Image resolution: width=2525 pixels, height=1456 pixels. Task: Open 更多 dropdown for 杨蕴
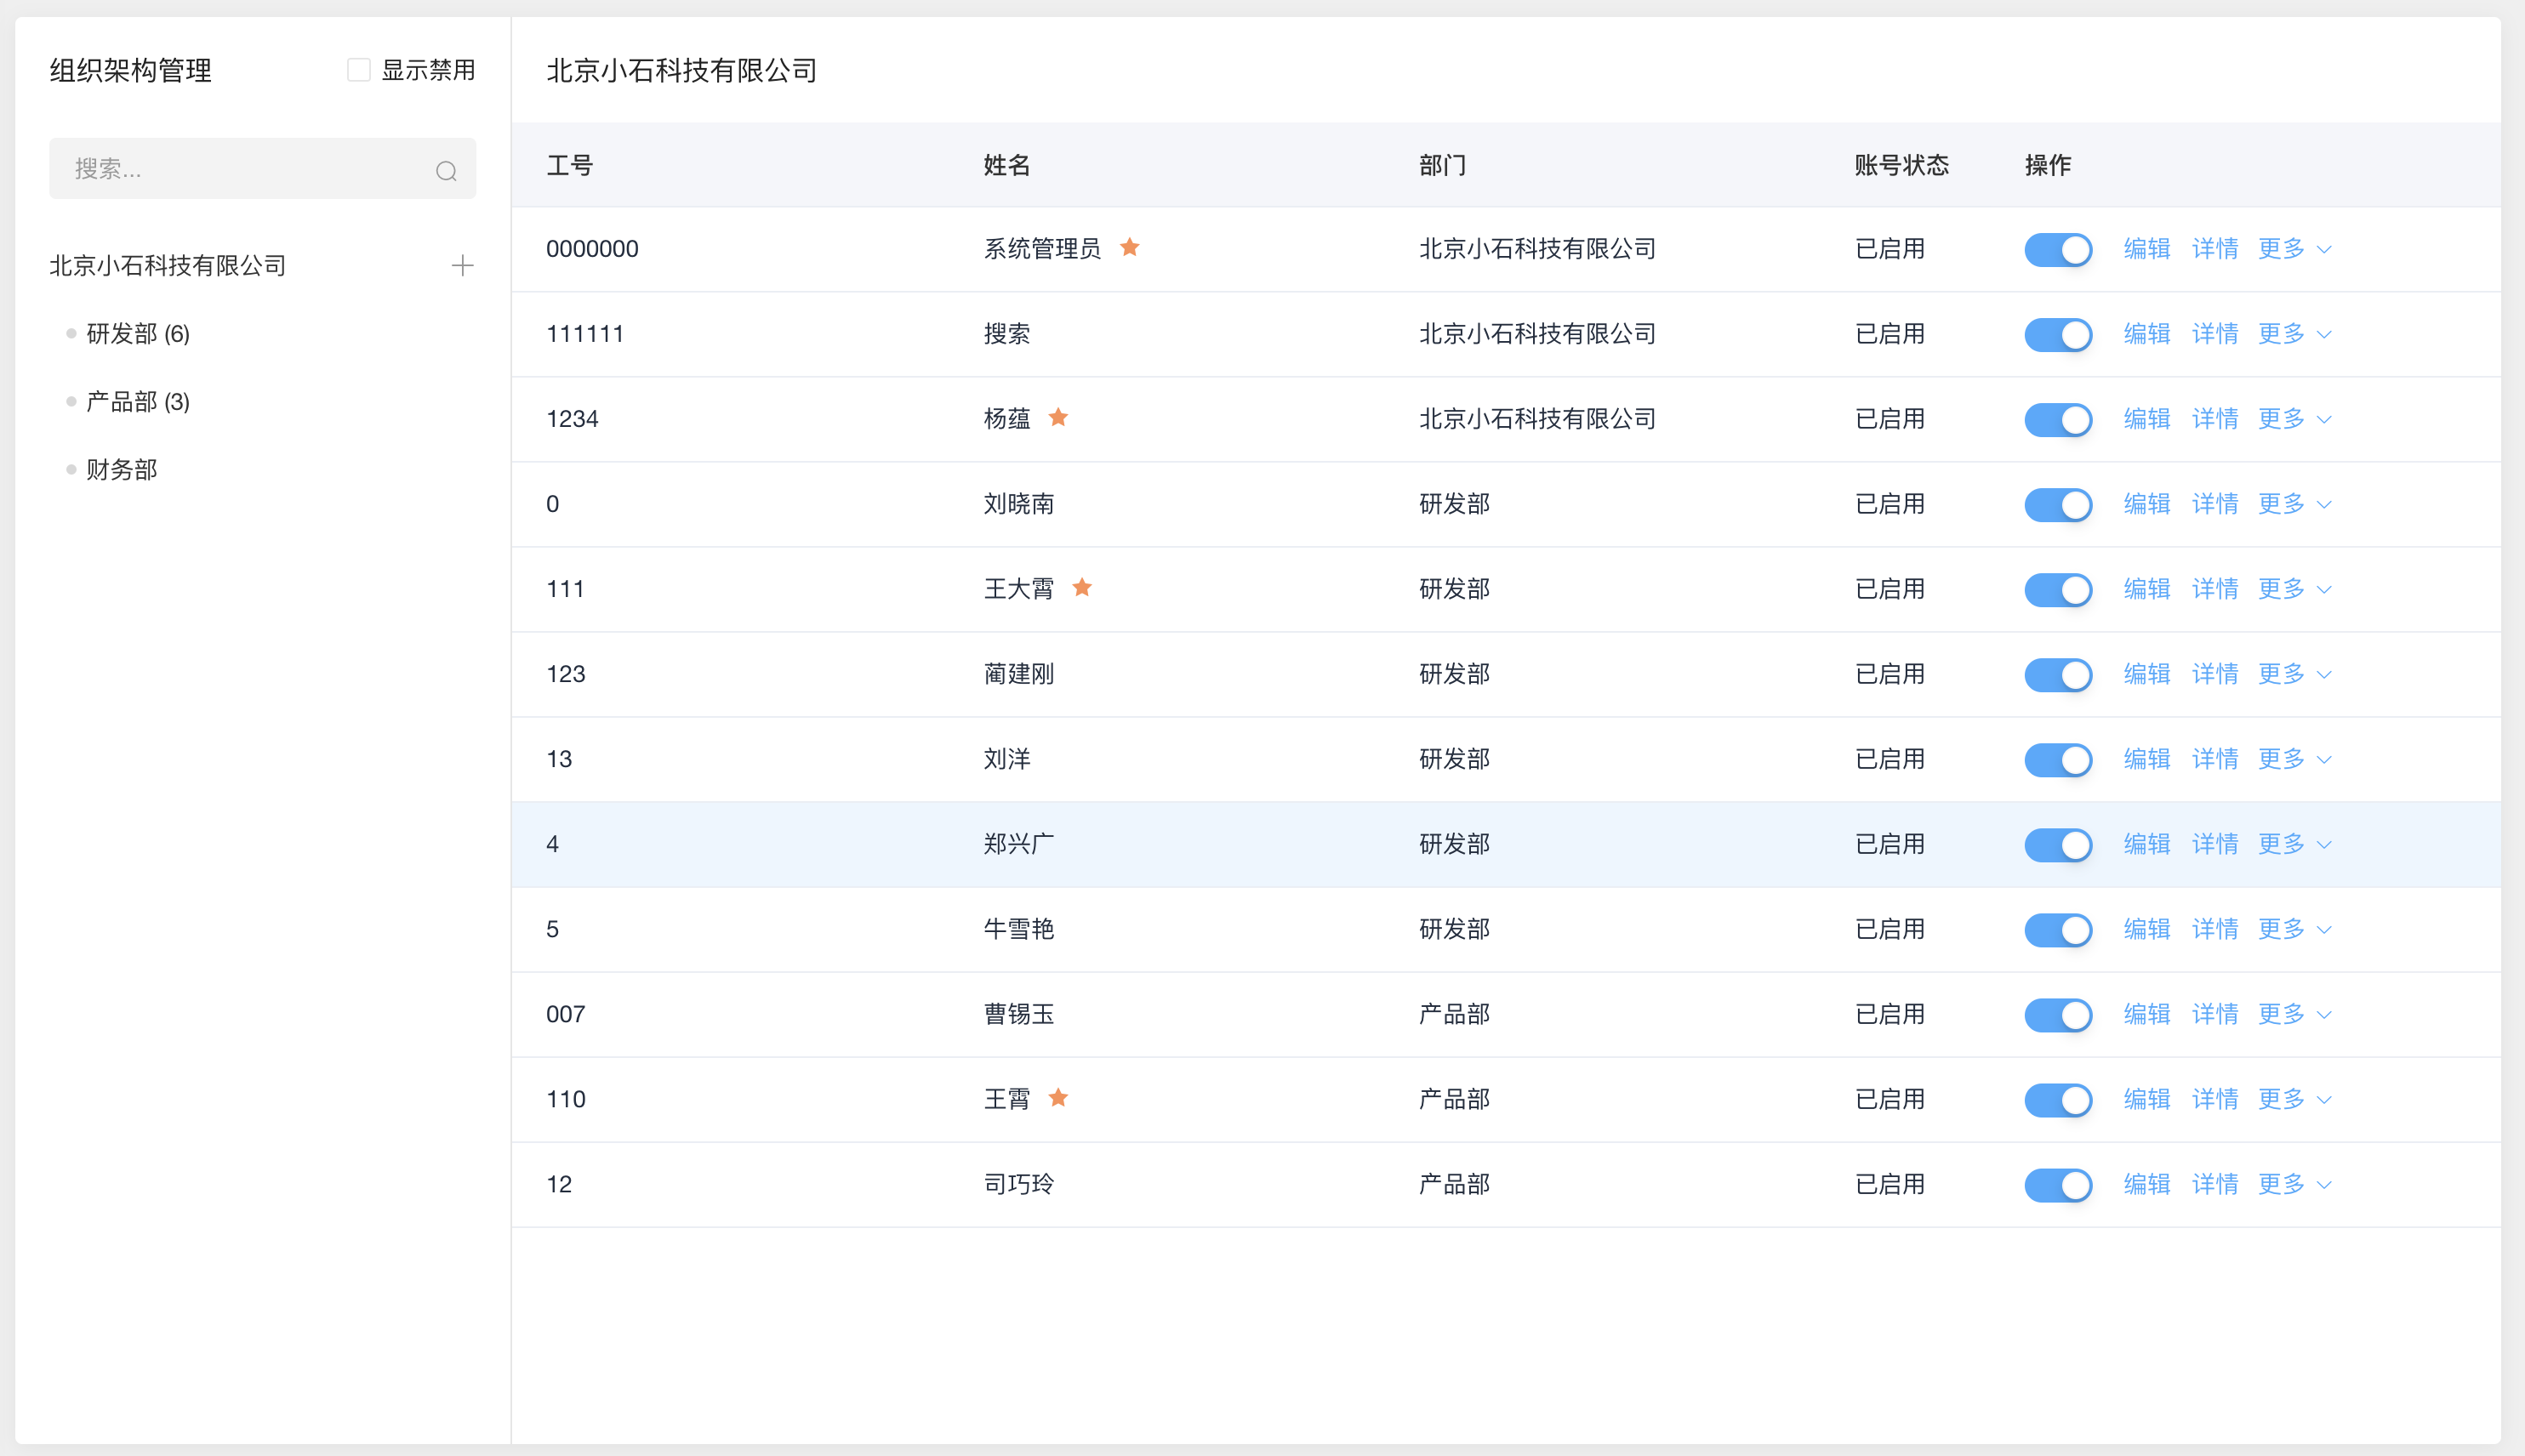[2295, 419]
